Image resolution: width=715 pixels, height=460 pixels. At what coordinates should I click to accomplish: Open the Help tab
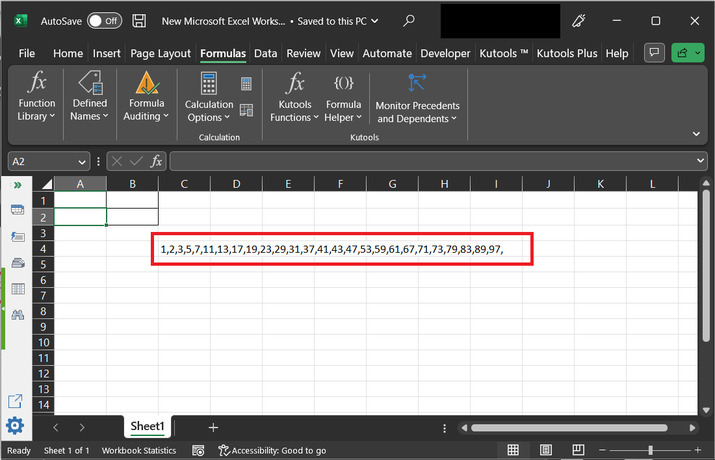[617, 53]
